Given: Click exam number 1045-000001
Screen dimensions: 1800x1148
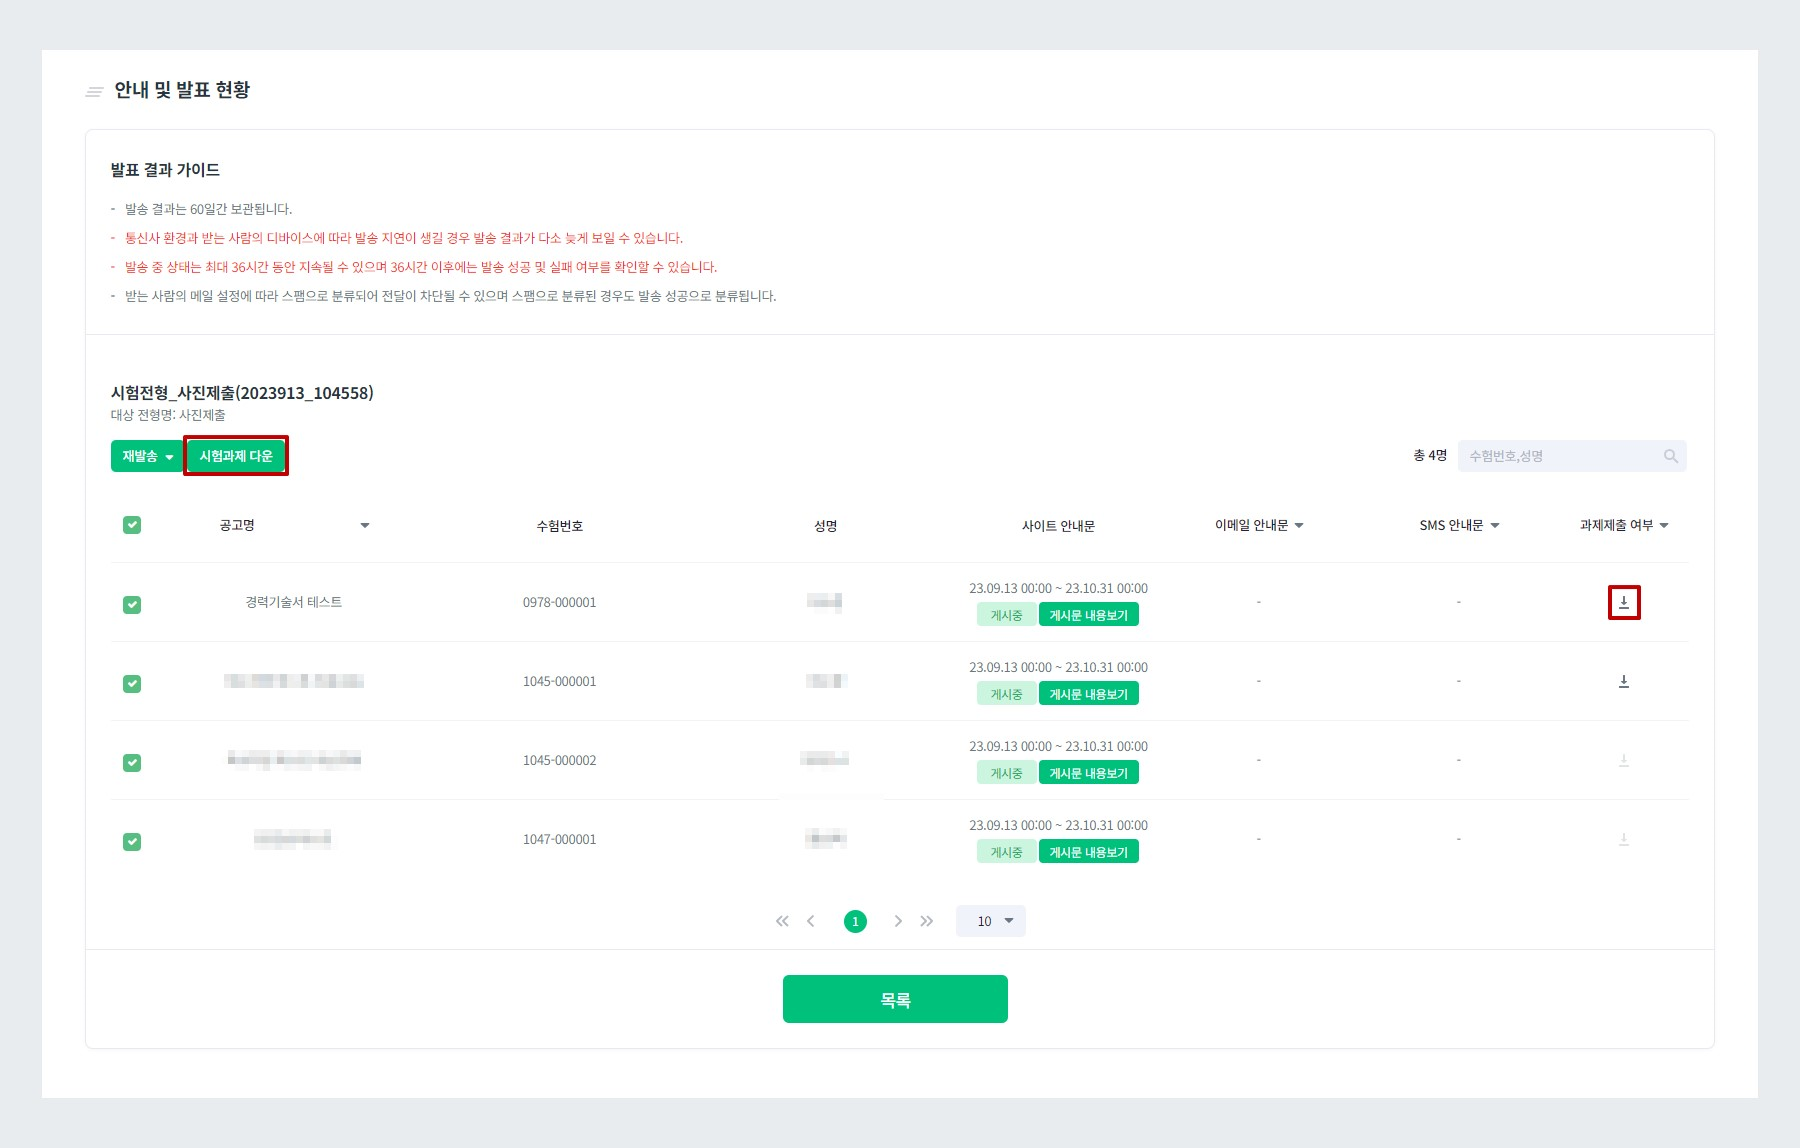Looking at the screenshot, I should [560, 681].
